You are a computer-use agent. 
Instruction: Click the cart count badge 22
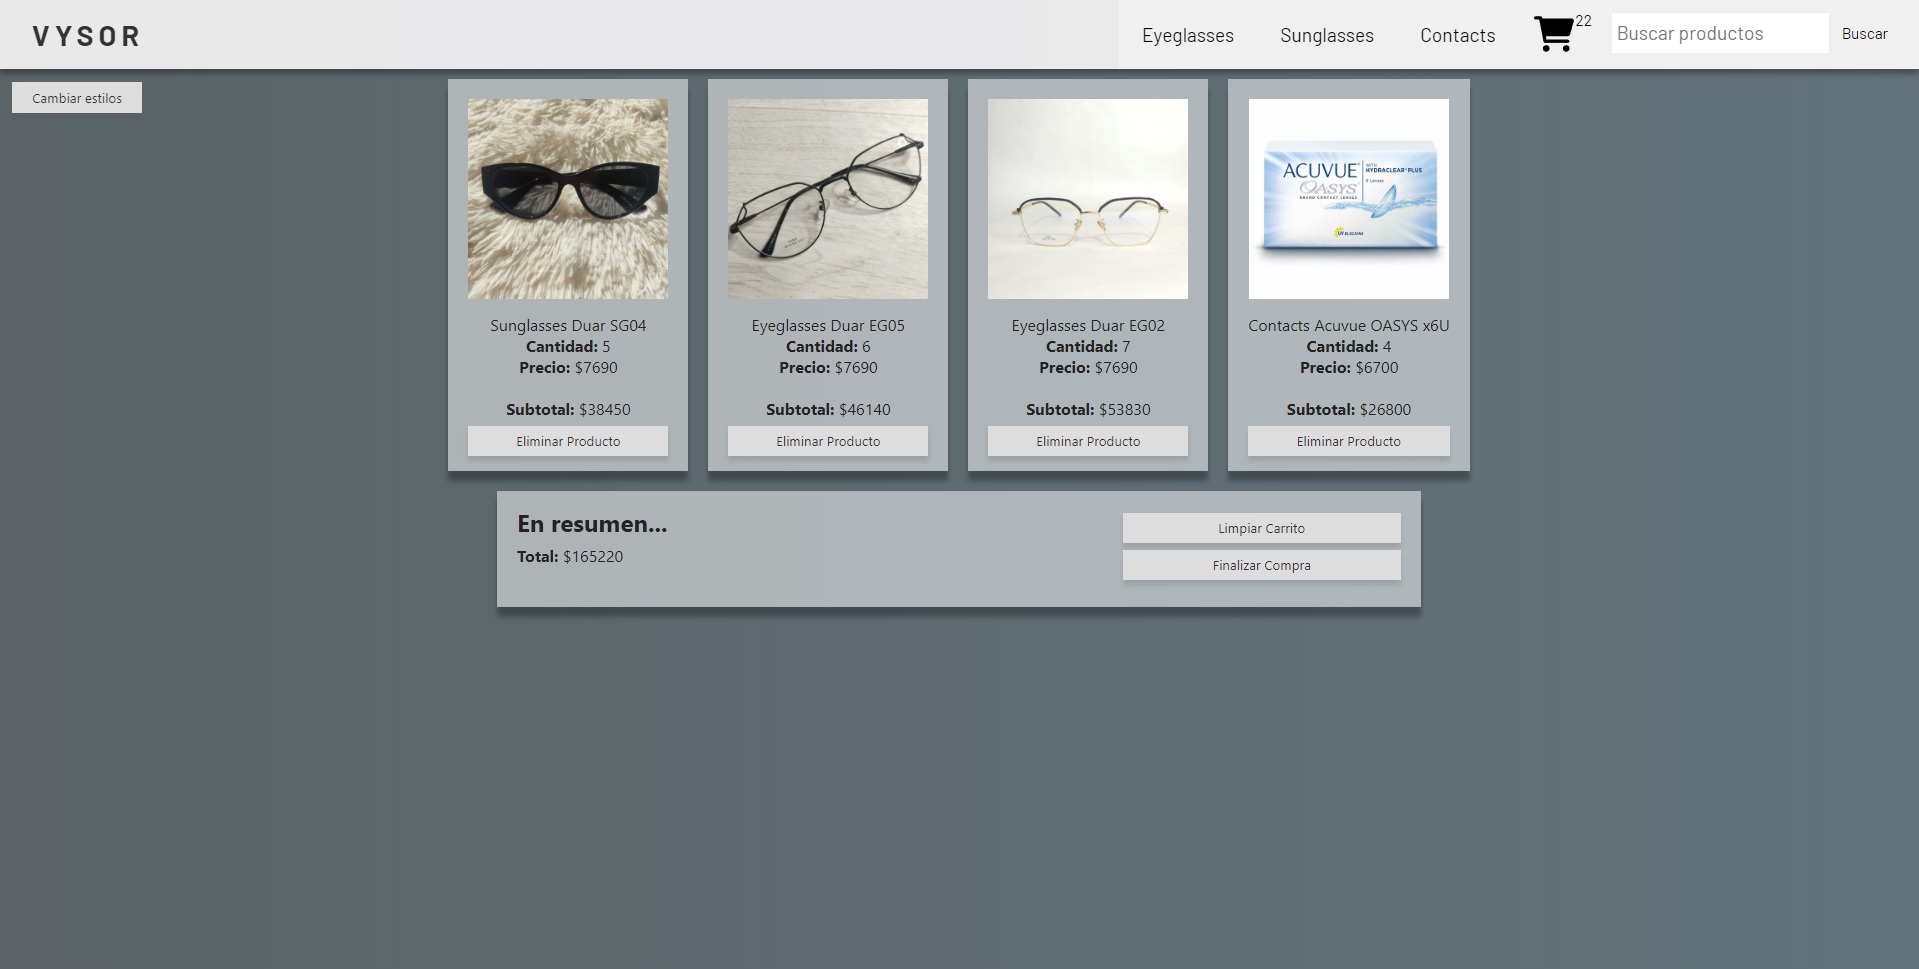coord(1583,21)
